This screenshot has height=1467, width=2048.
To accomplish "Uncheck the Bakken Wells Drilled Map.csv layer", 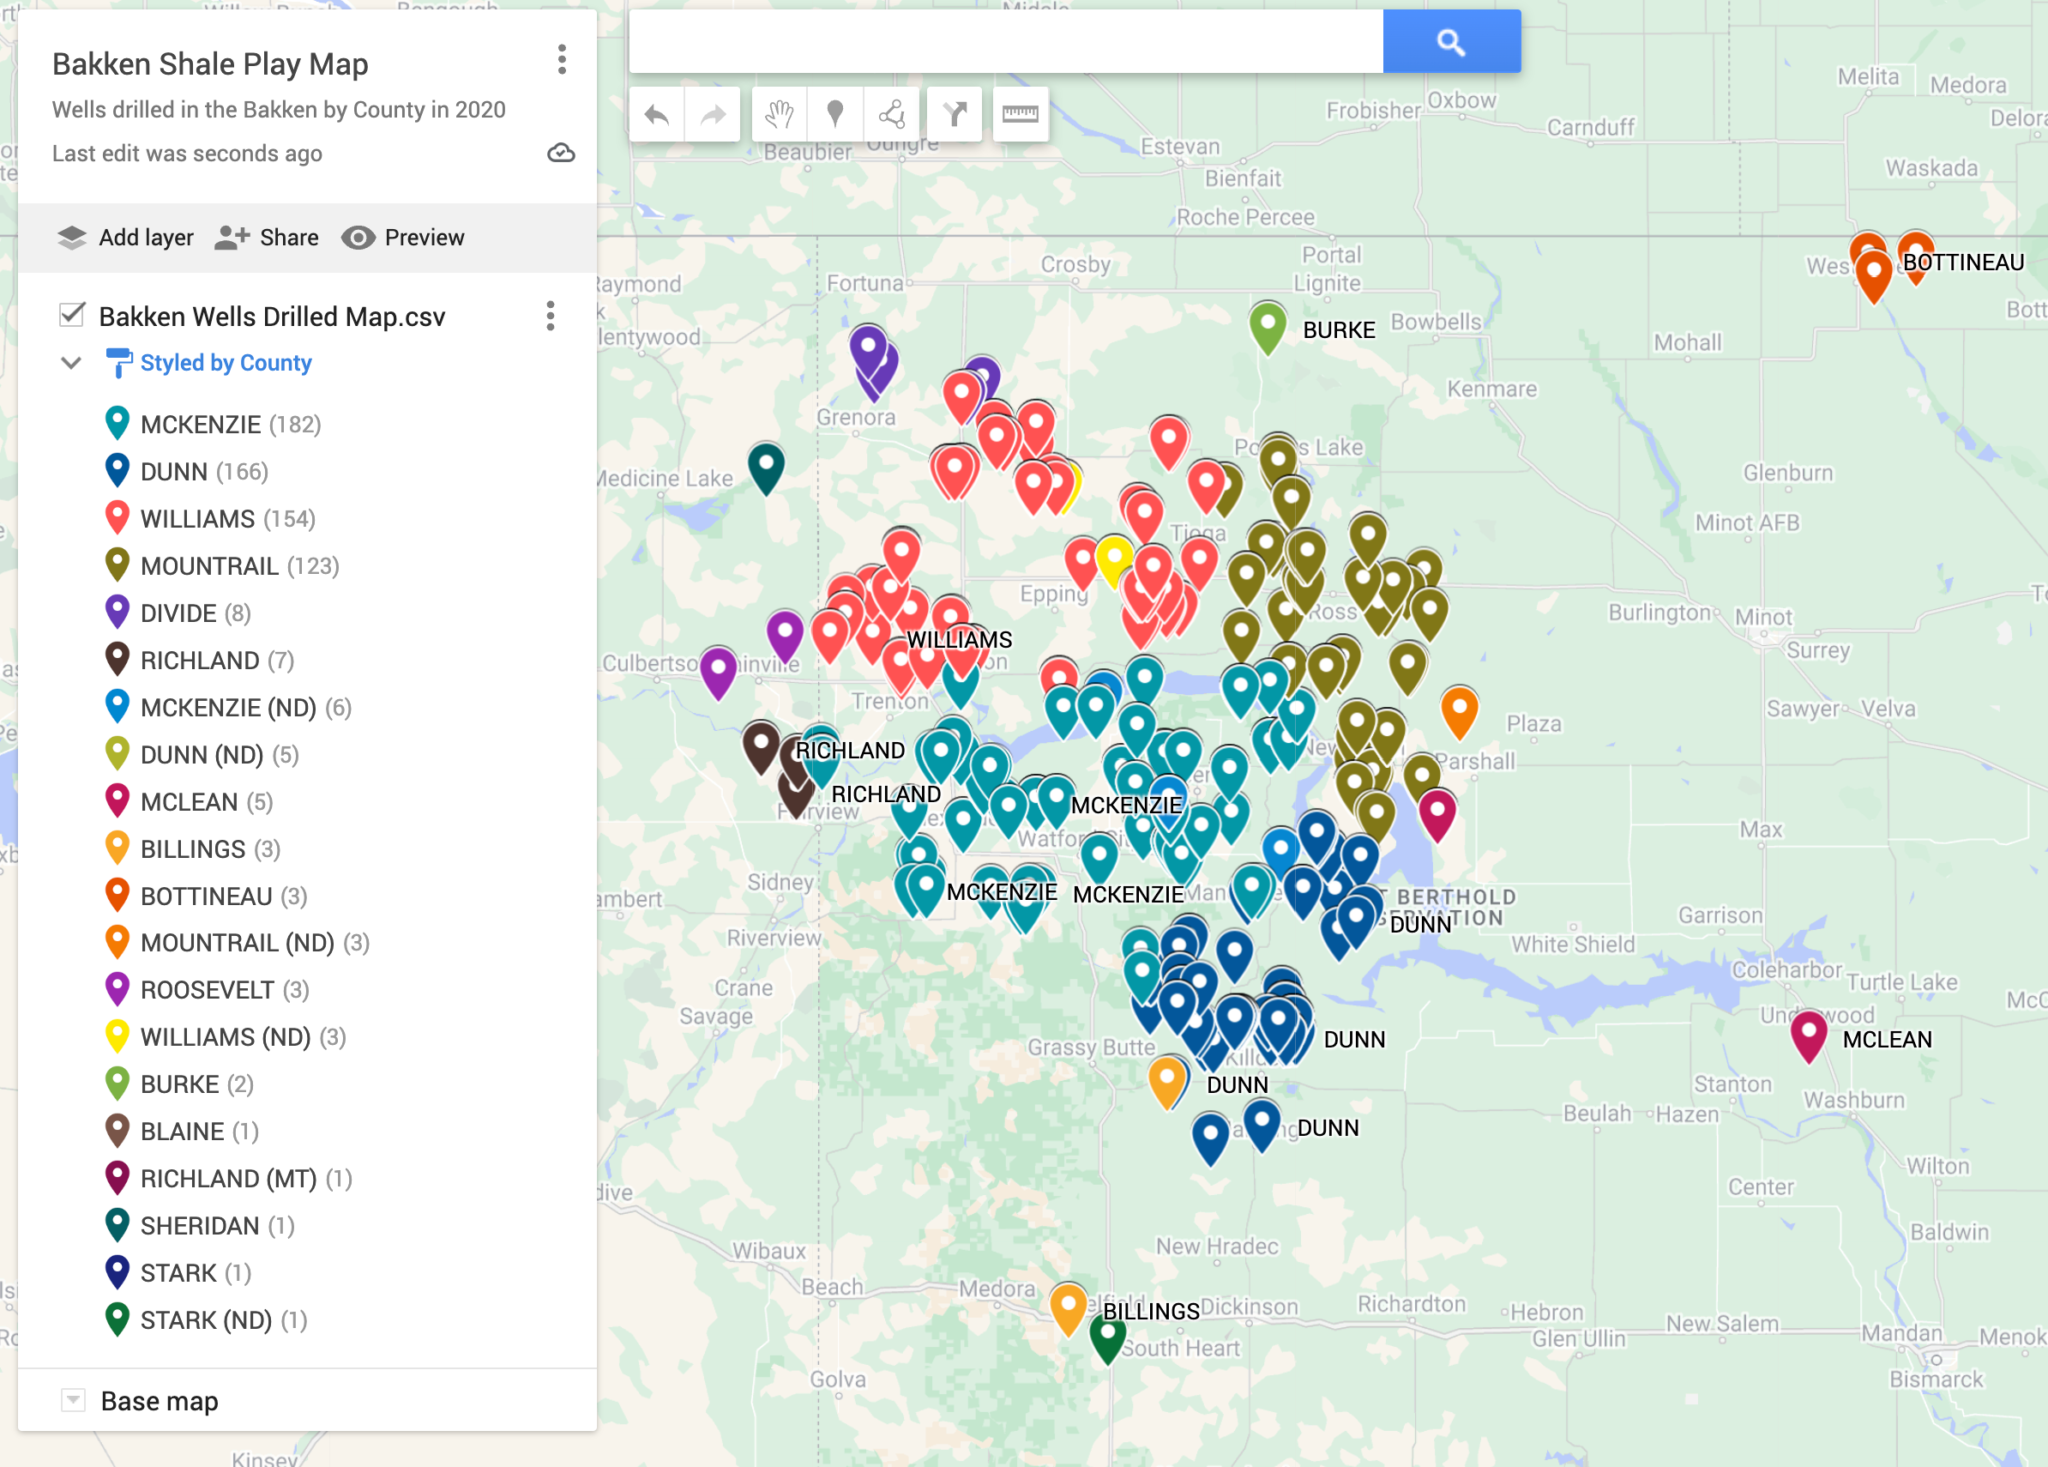I will click(x=70, y=316).
